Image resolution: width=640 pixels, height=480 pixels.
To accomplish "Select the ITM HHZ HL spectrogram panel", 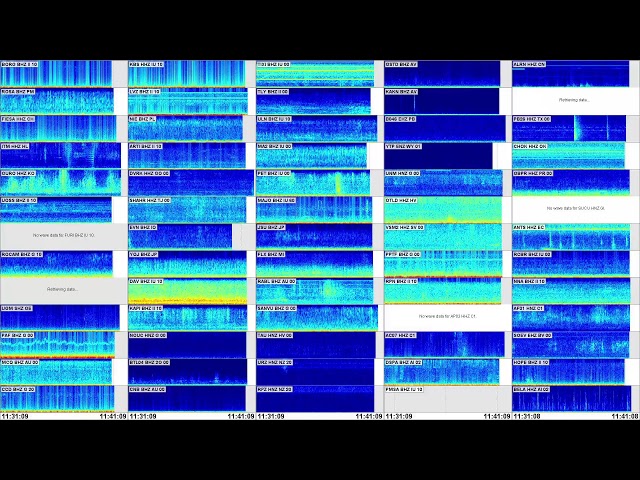I will pyautogui.click(x=60, y=155).
